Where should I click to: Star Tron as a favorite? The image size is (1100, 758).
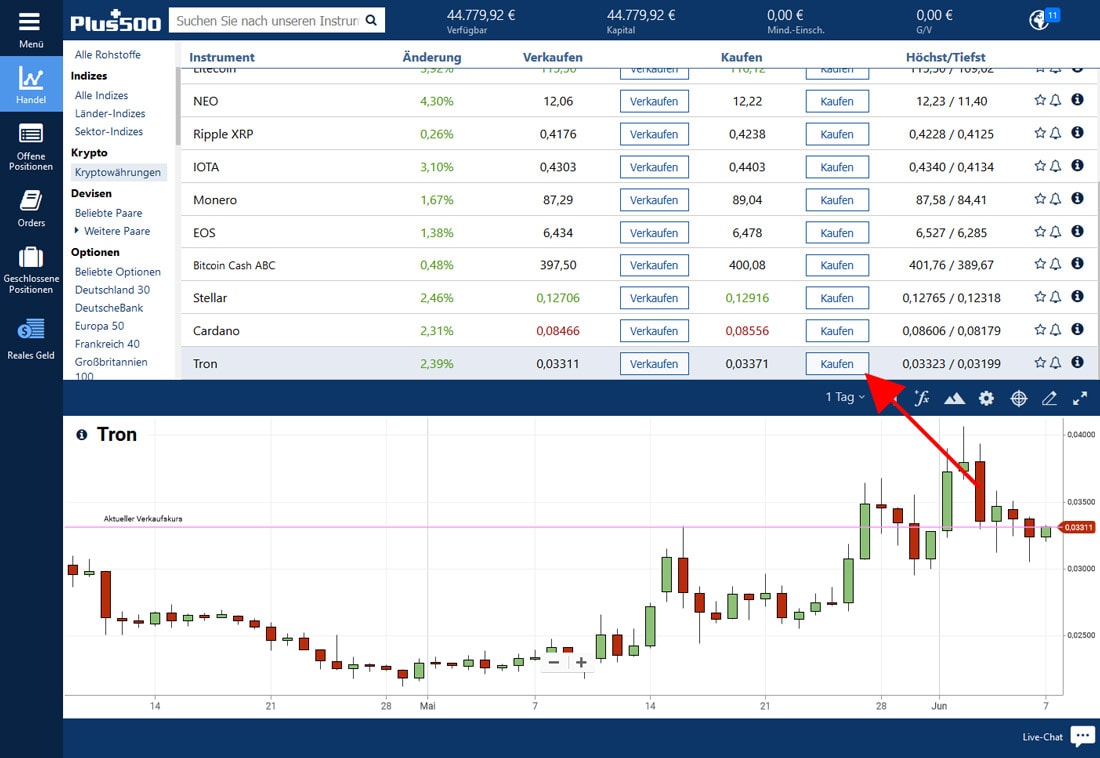point(1040,363)
